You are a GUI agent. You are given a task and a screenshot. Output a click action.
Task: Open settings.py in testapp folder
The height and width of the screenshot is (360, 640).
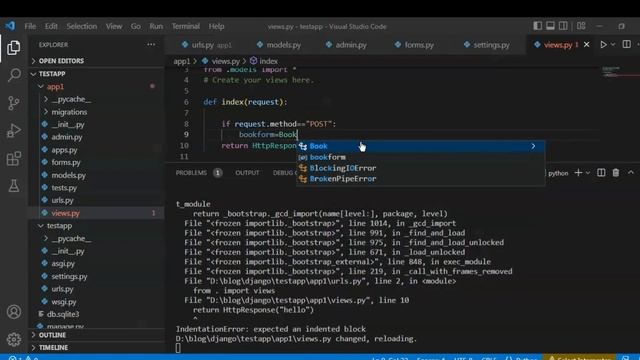click(x=69, y=276)
